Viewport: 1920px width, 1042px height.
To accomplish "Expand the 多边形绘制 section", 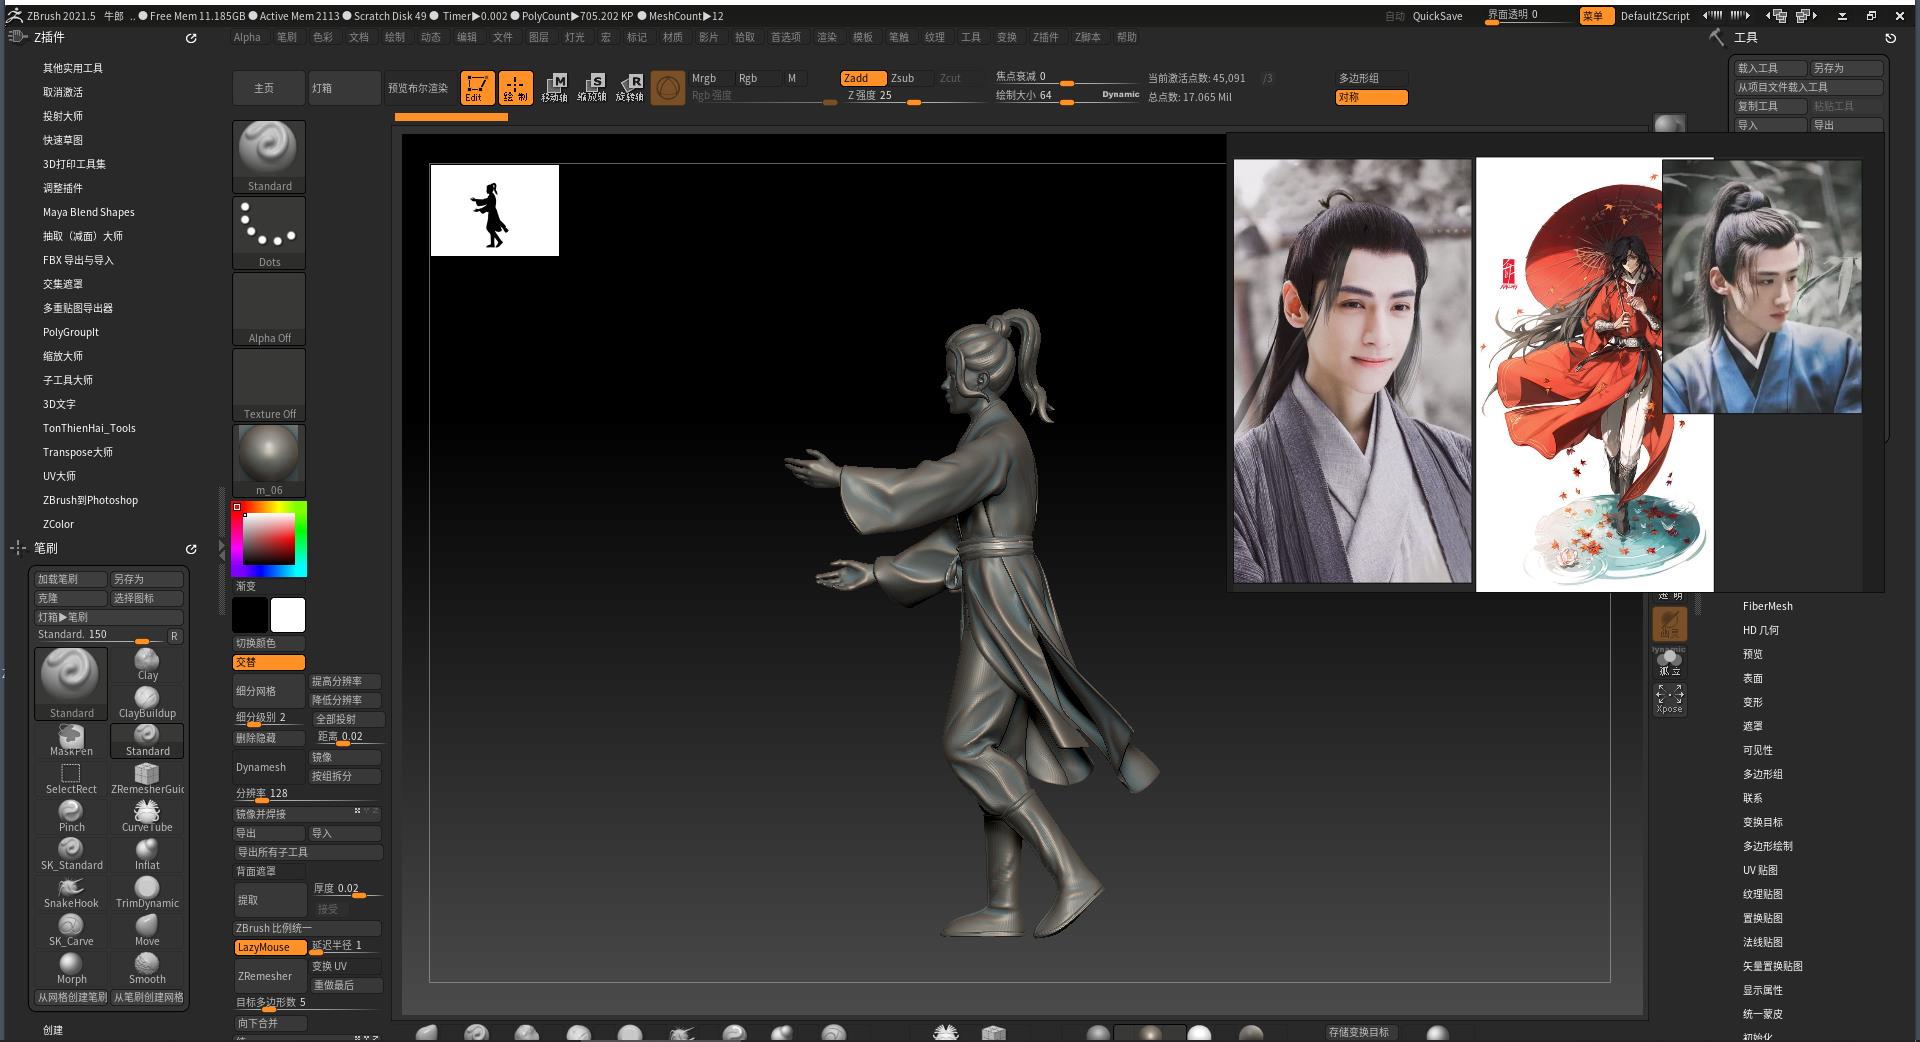I will 1767,846.
